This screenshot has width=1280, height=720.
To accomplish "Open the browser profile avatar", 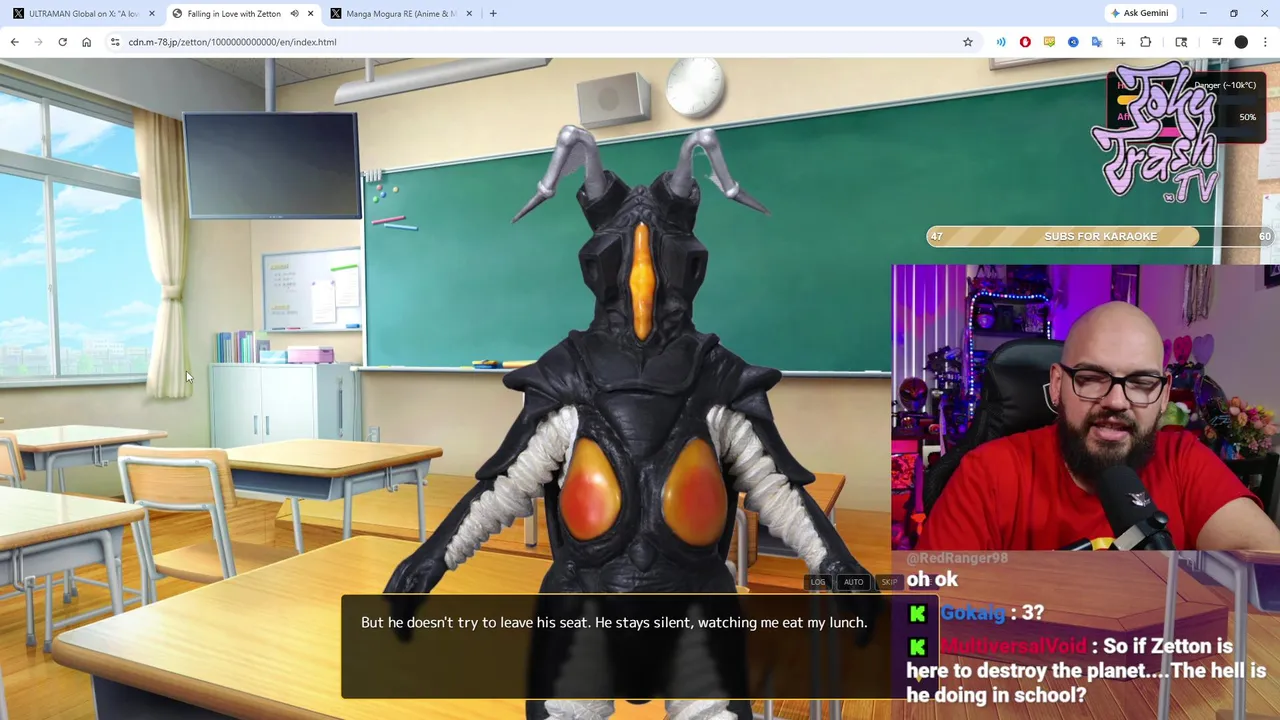I will click(x=1241, y=42).
